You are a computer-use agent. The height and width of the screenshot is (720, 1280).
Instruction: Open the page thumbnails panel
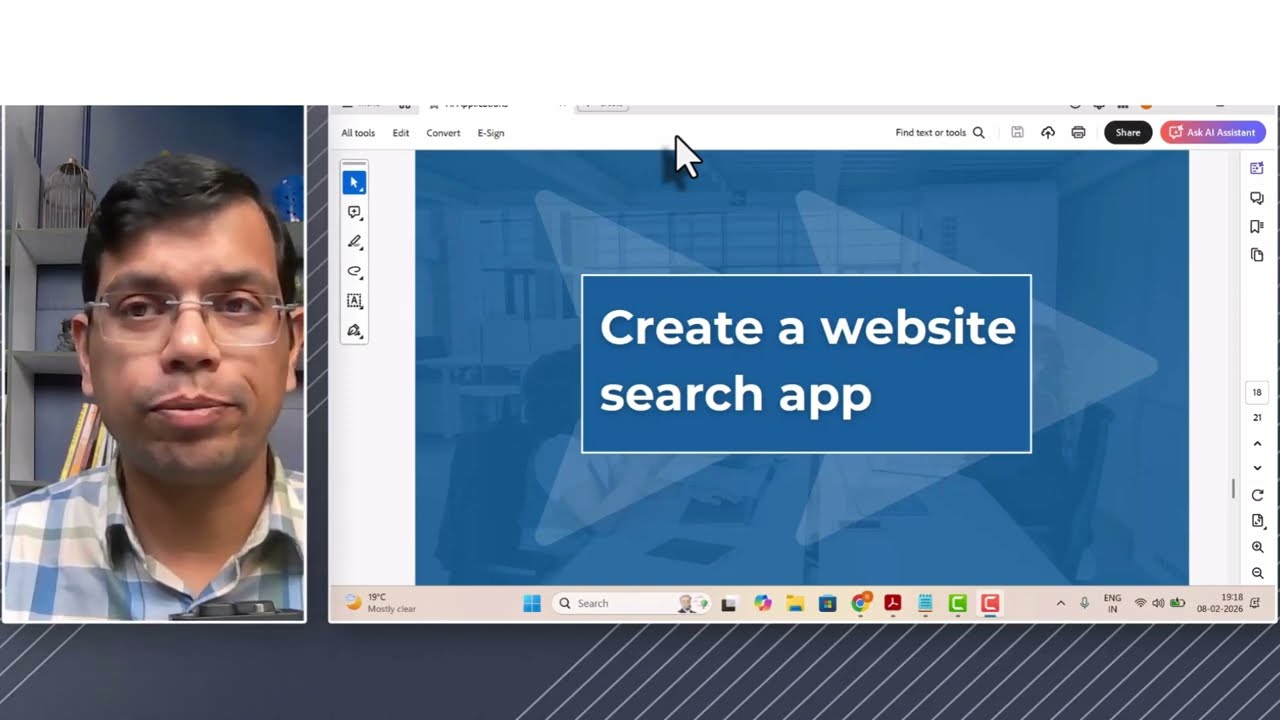1257,255
